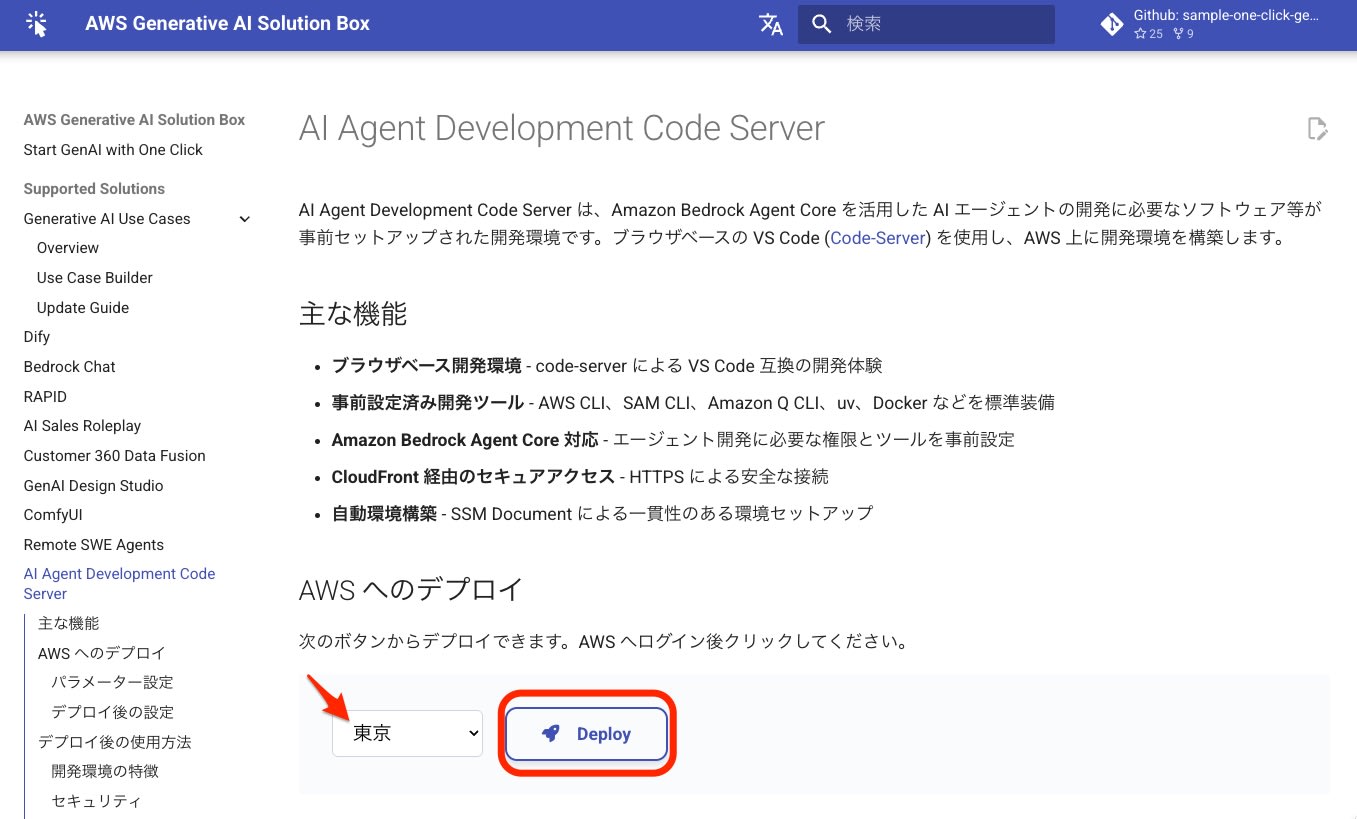Open the sample-one-click-ge GitHub repository link
Screen dimensions: 1357x819
coord(1225,15)
